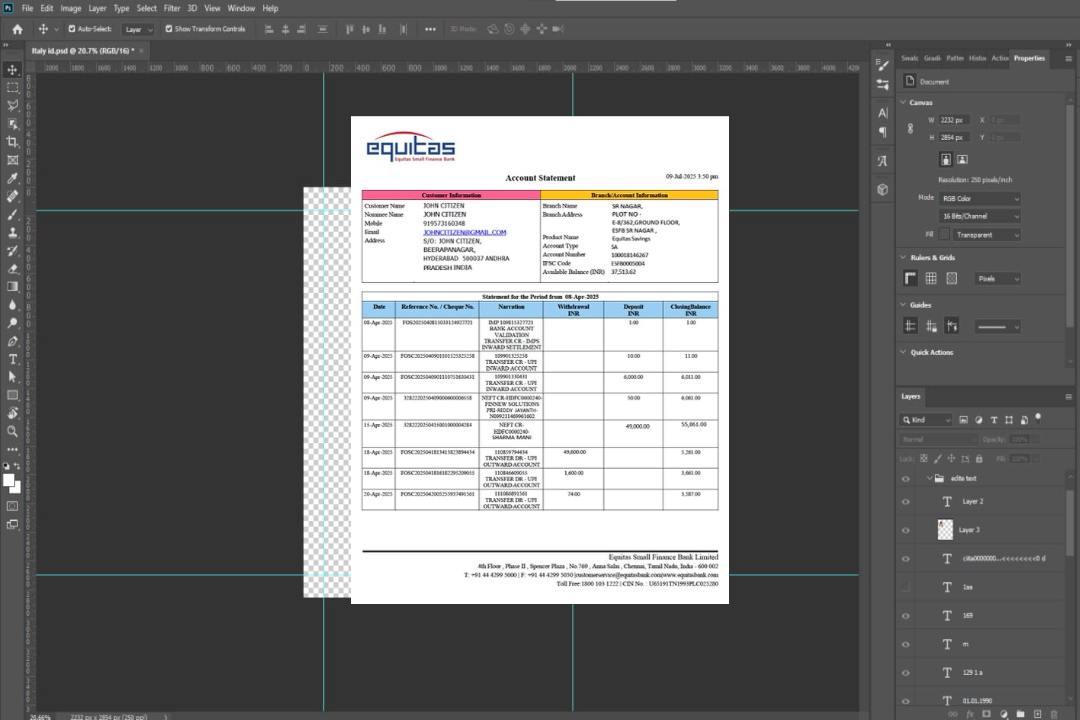The width and height of the screenshot is (1080, 720).
Task: Select the Eyedropper tool
Action: pyautogui.click(x=12, y=178)
